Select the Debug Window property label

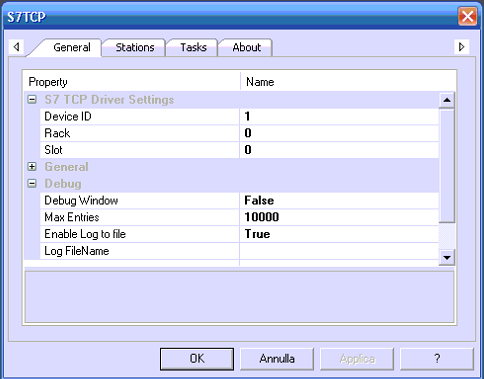click(x=81, y=200)
